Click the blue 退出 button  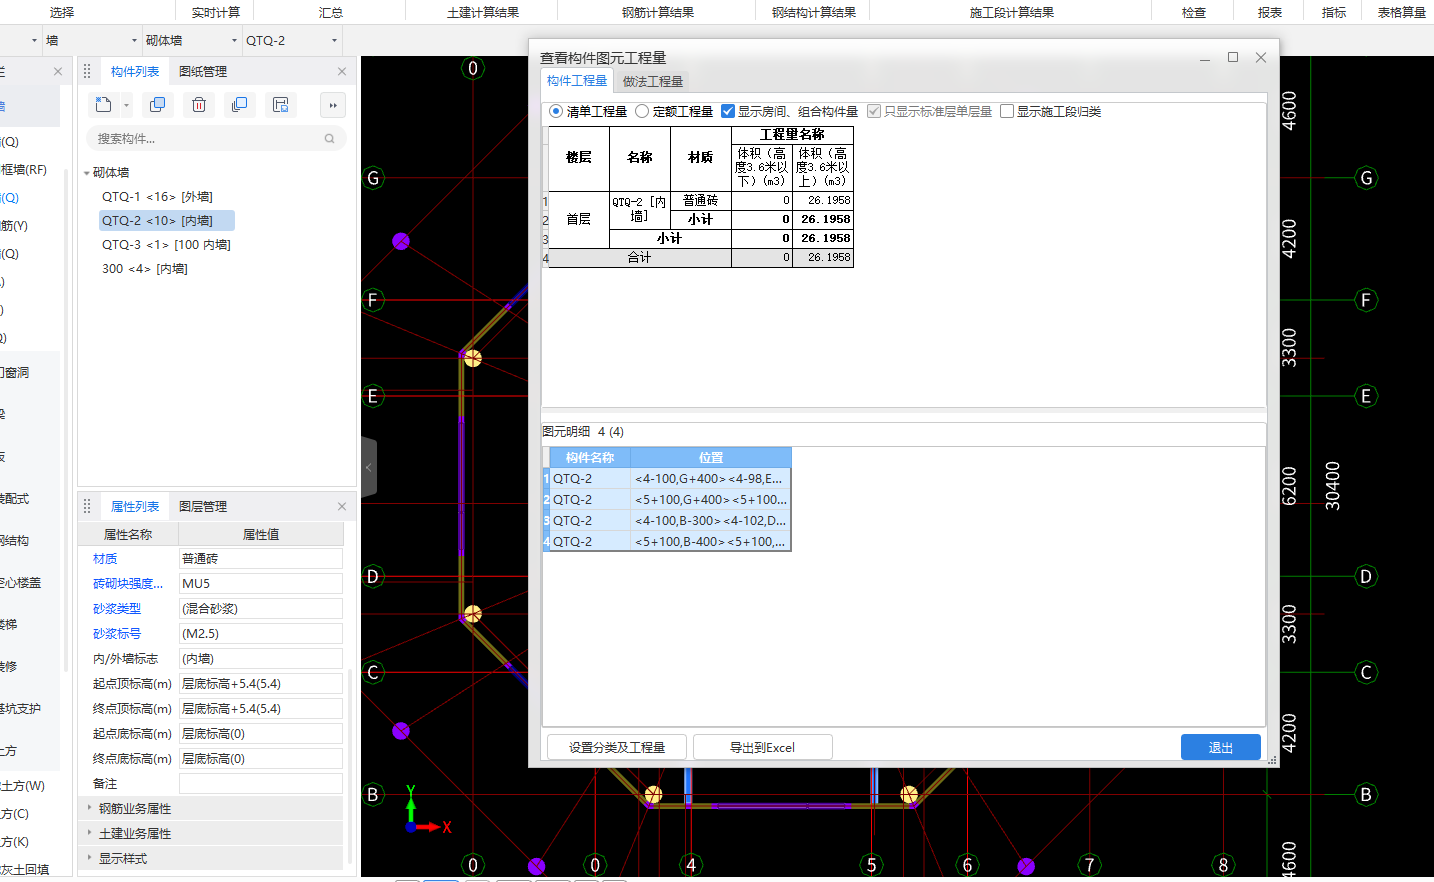[x=1220, y=747]
